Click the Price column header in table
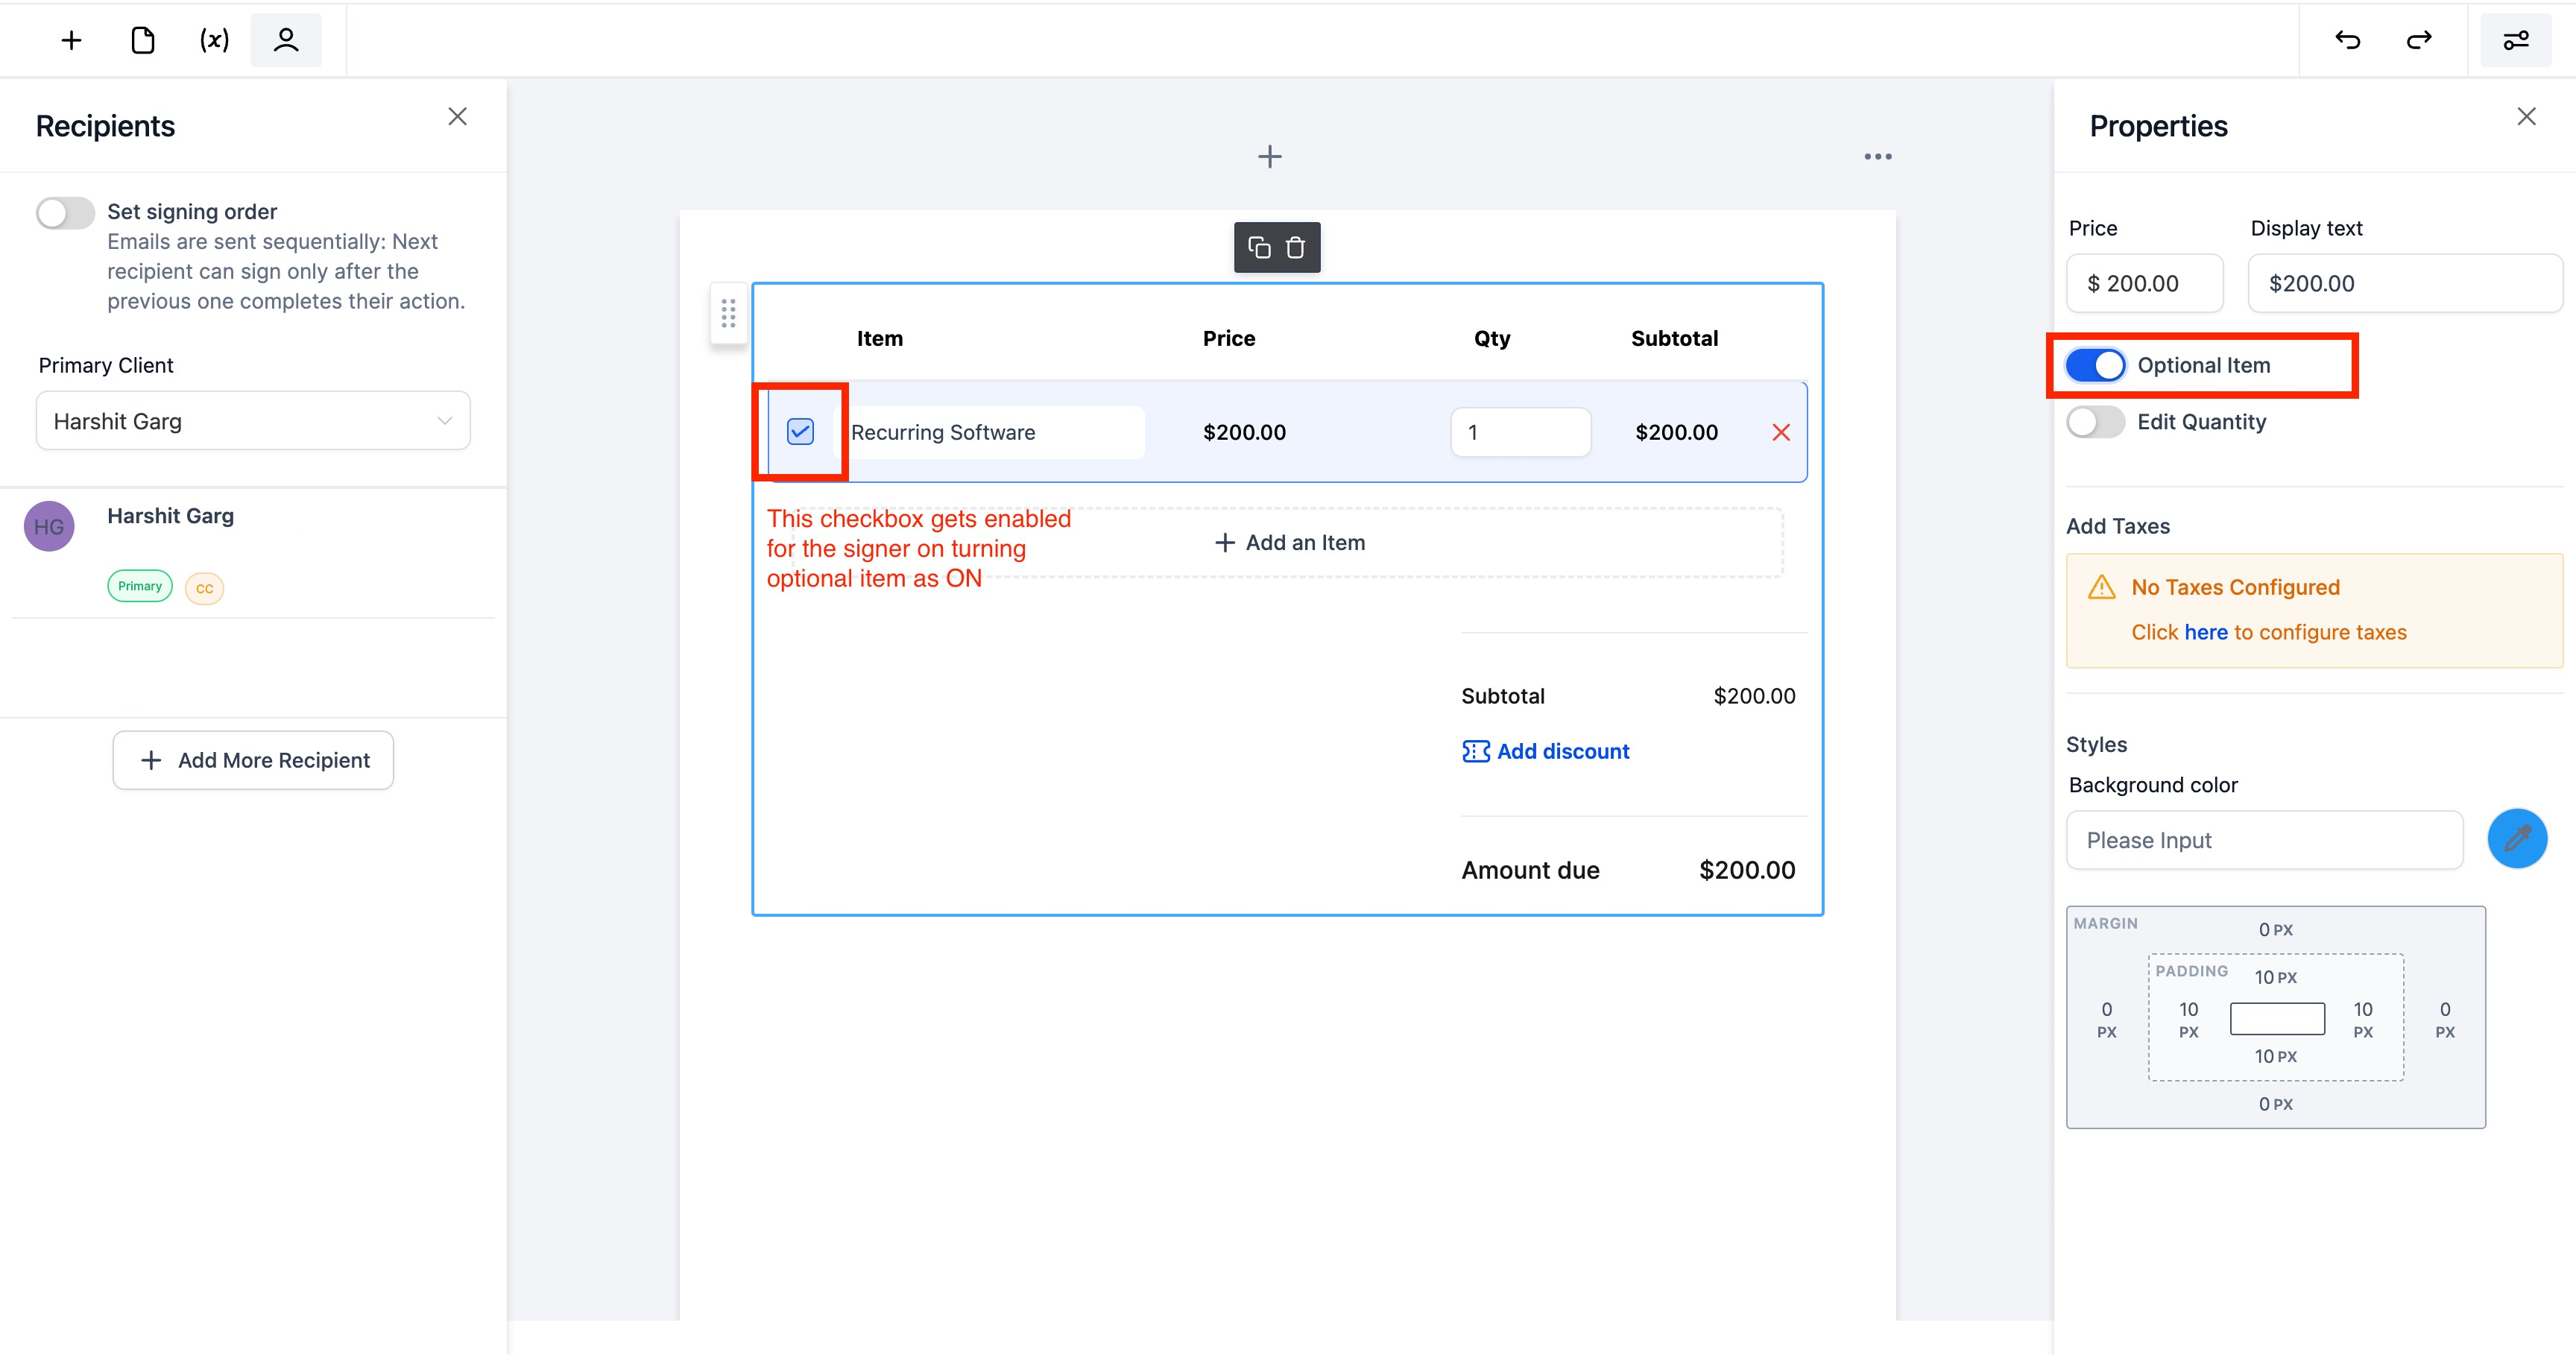2576x1355 pixels. [x=1228, y=338]
